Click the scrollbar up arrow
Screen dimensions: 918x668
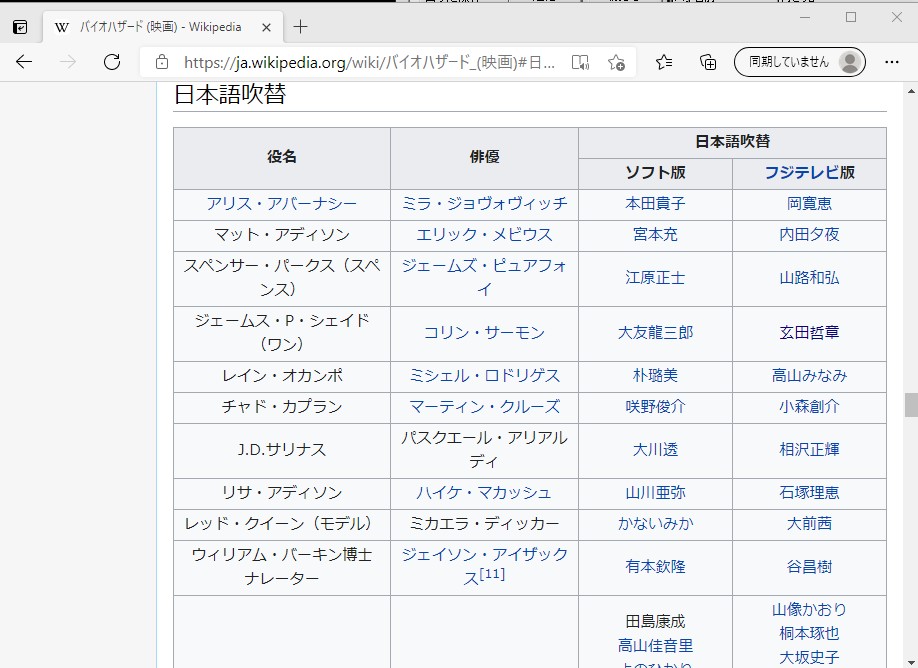tap(911, 91)
